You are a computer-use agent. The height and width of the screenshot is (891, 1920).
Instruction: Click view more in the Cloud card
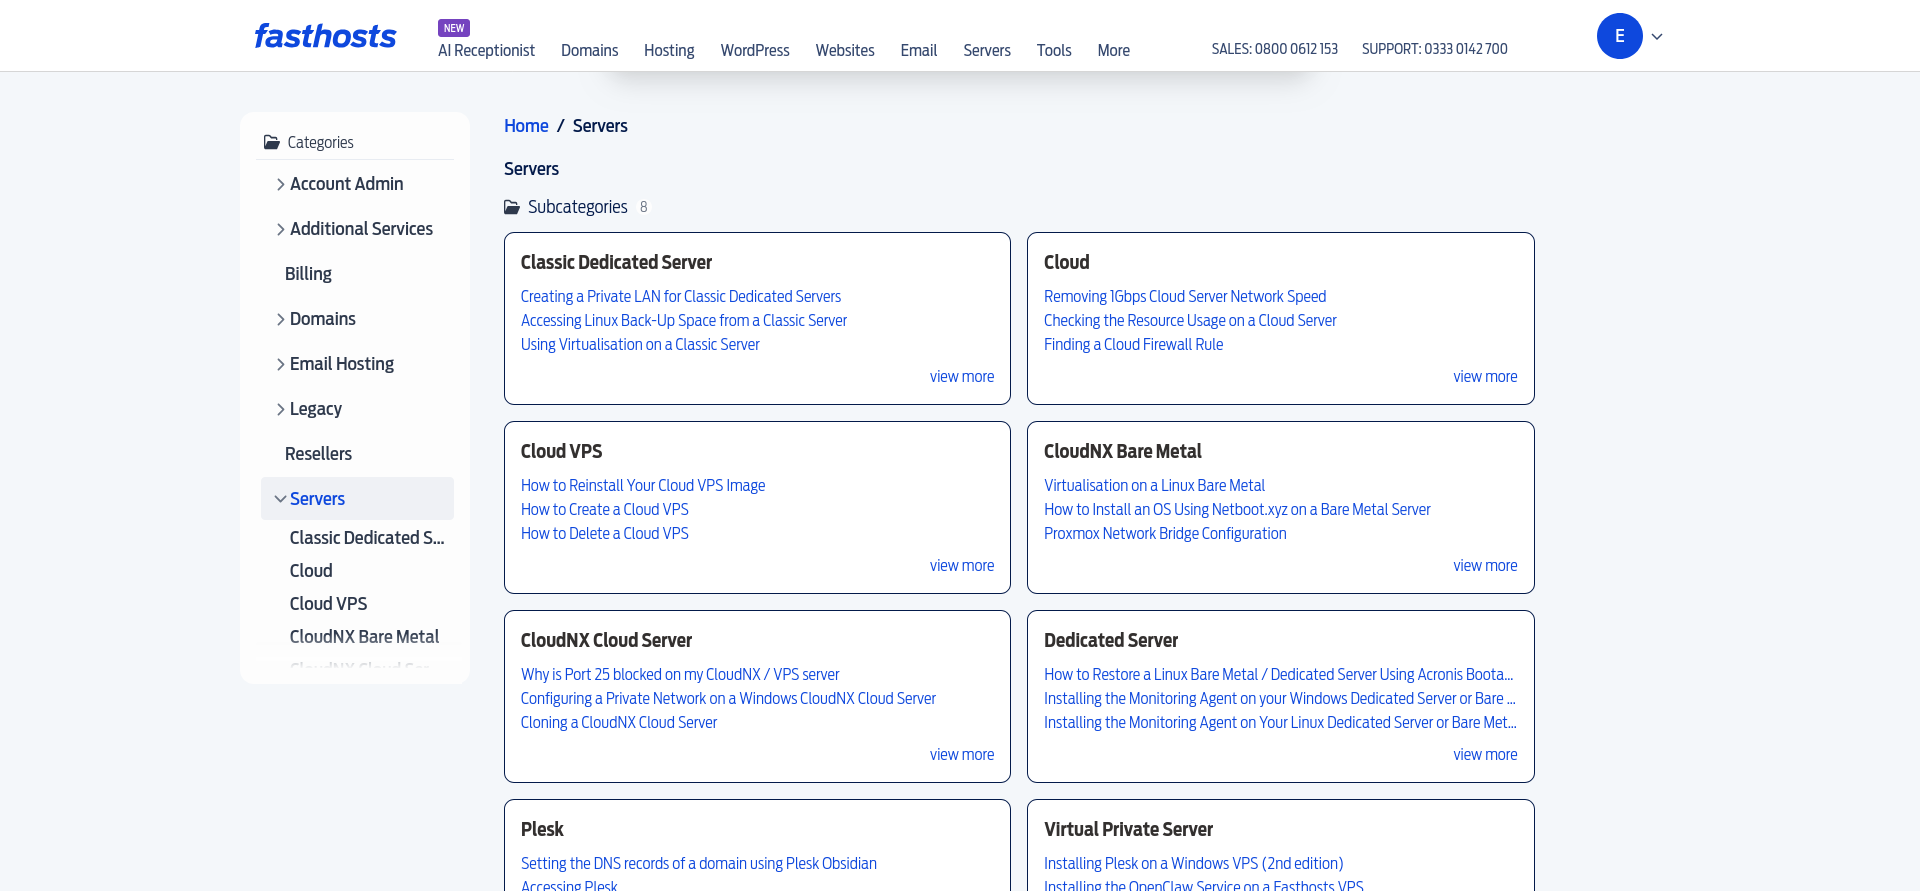(1485, 377)
